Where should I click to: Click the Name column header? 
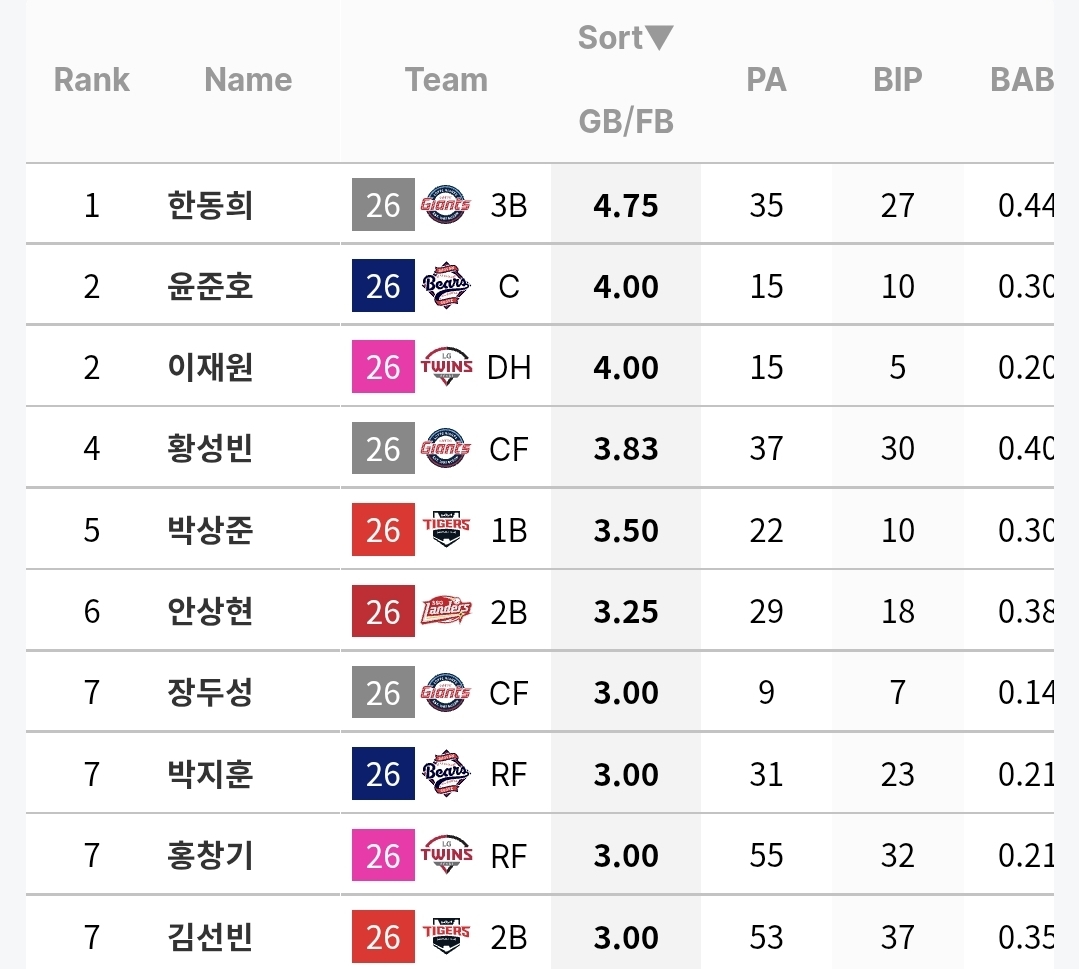(x=248, y=80)
